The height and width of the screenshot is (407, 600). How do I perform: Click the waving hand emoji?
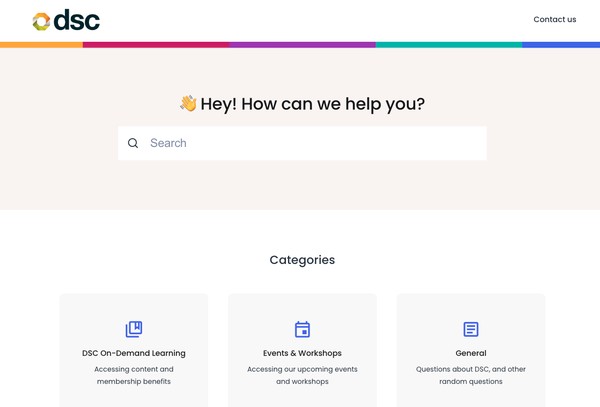(x=188, y=103)
